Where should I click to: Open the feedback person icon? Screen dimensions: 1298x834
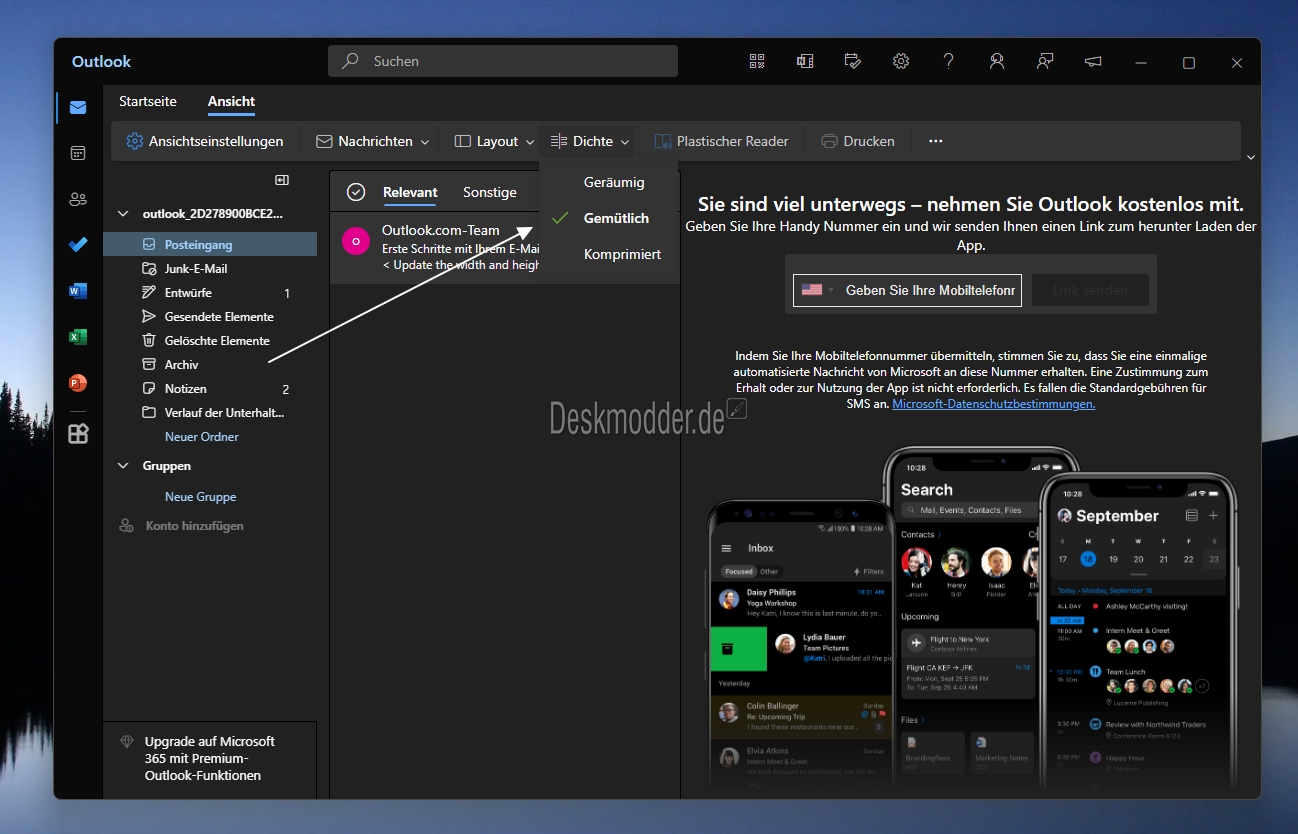point(1045,61)
